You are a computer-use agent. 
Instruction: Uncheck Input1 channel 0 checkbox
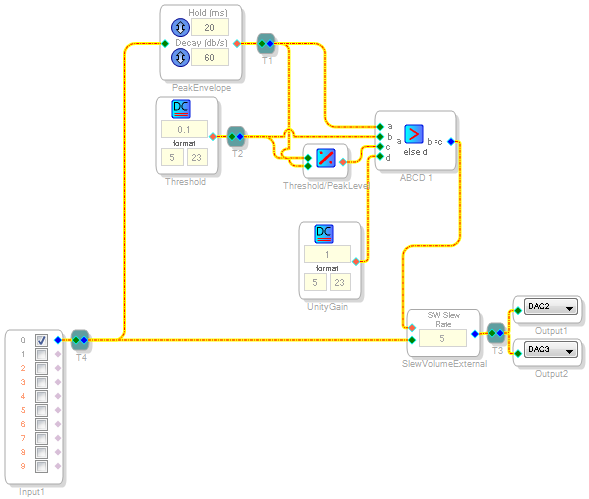(41, 340)
